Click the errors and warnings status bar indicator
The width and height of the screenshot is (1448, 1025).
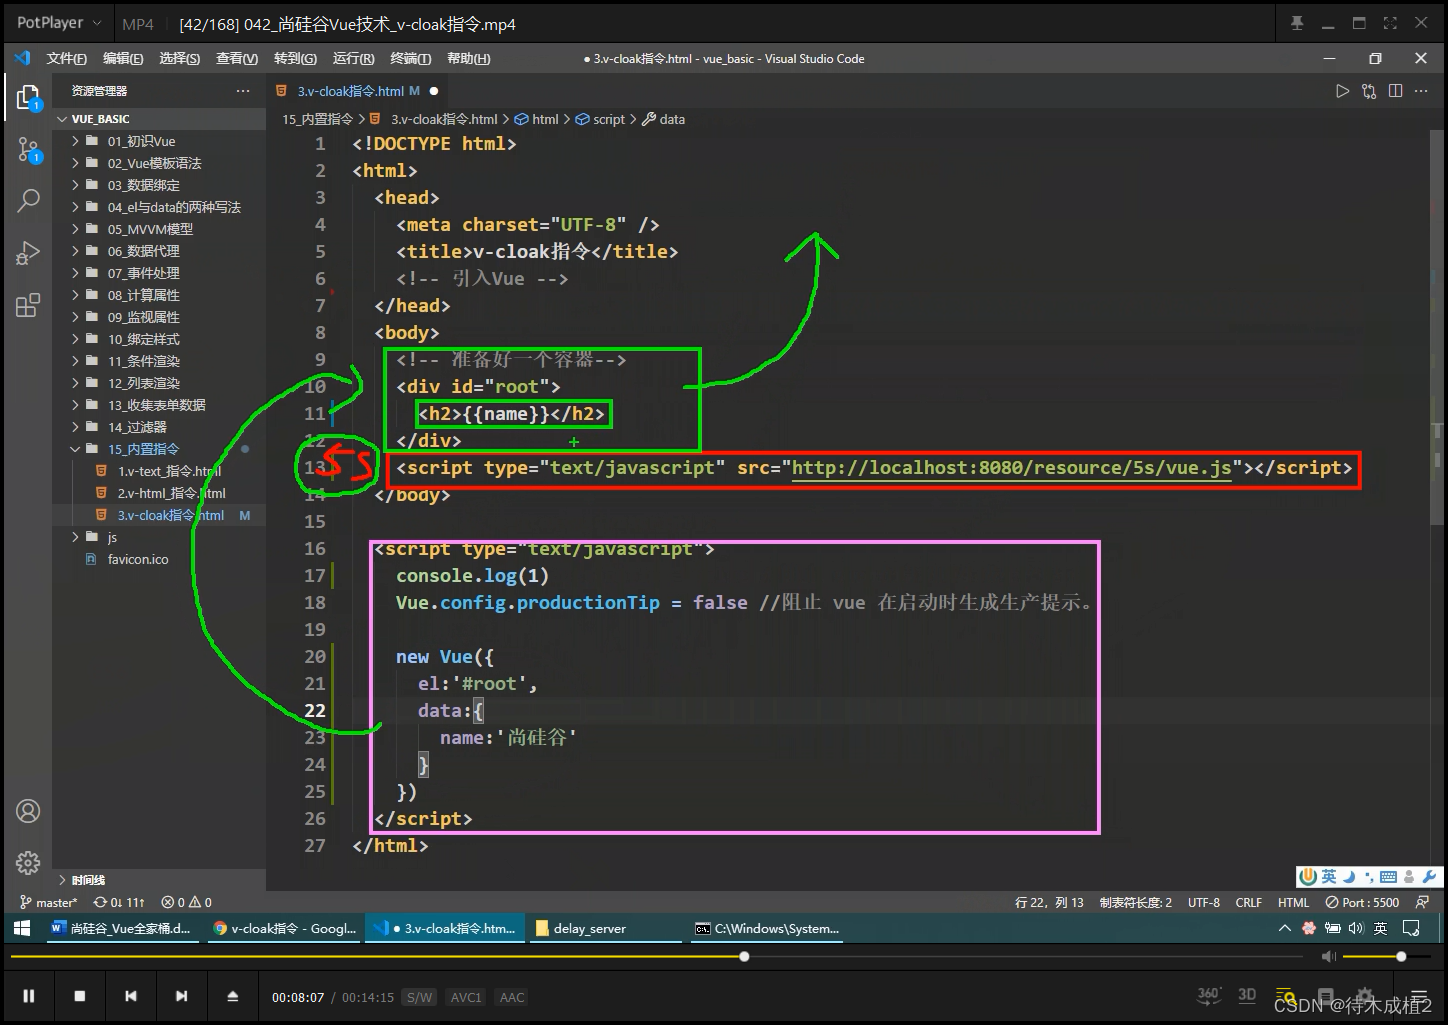click(187, 902)
